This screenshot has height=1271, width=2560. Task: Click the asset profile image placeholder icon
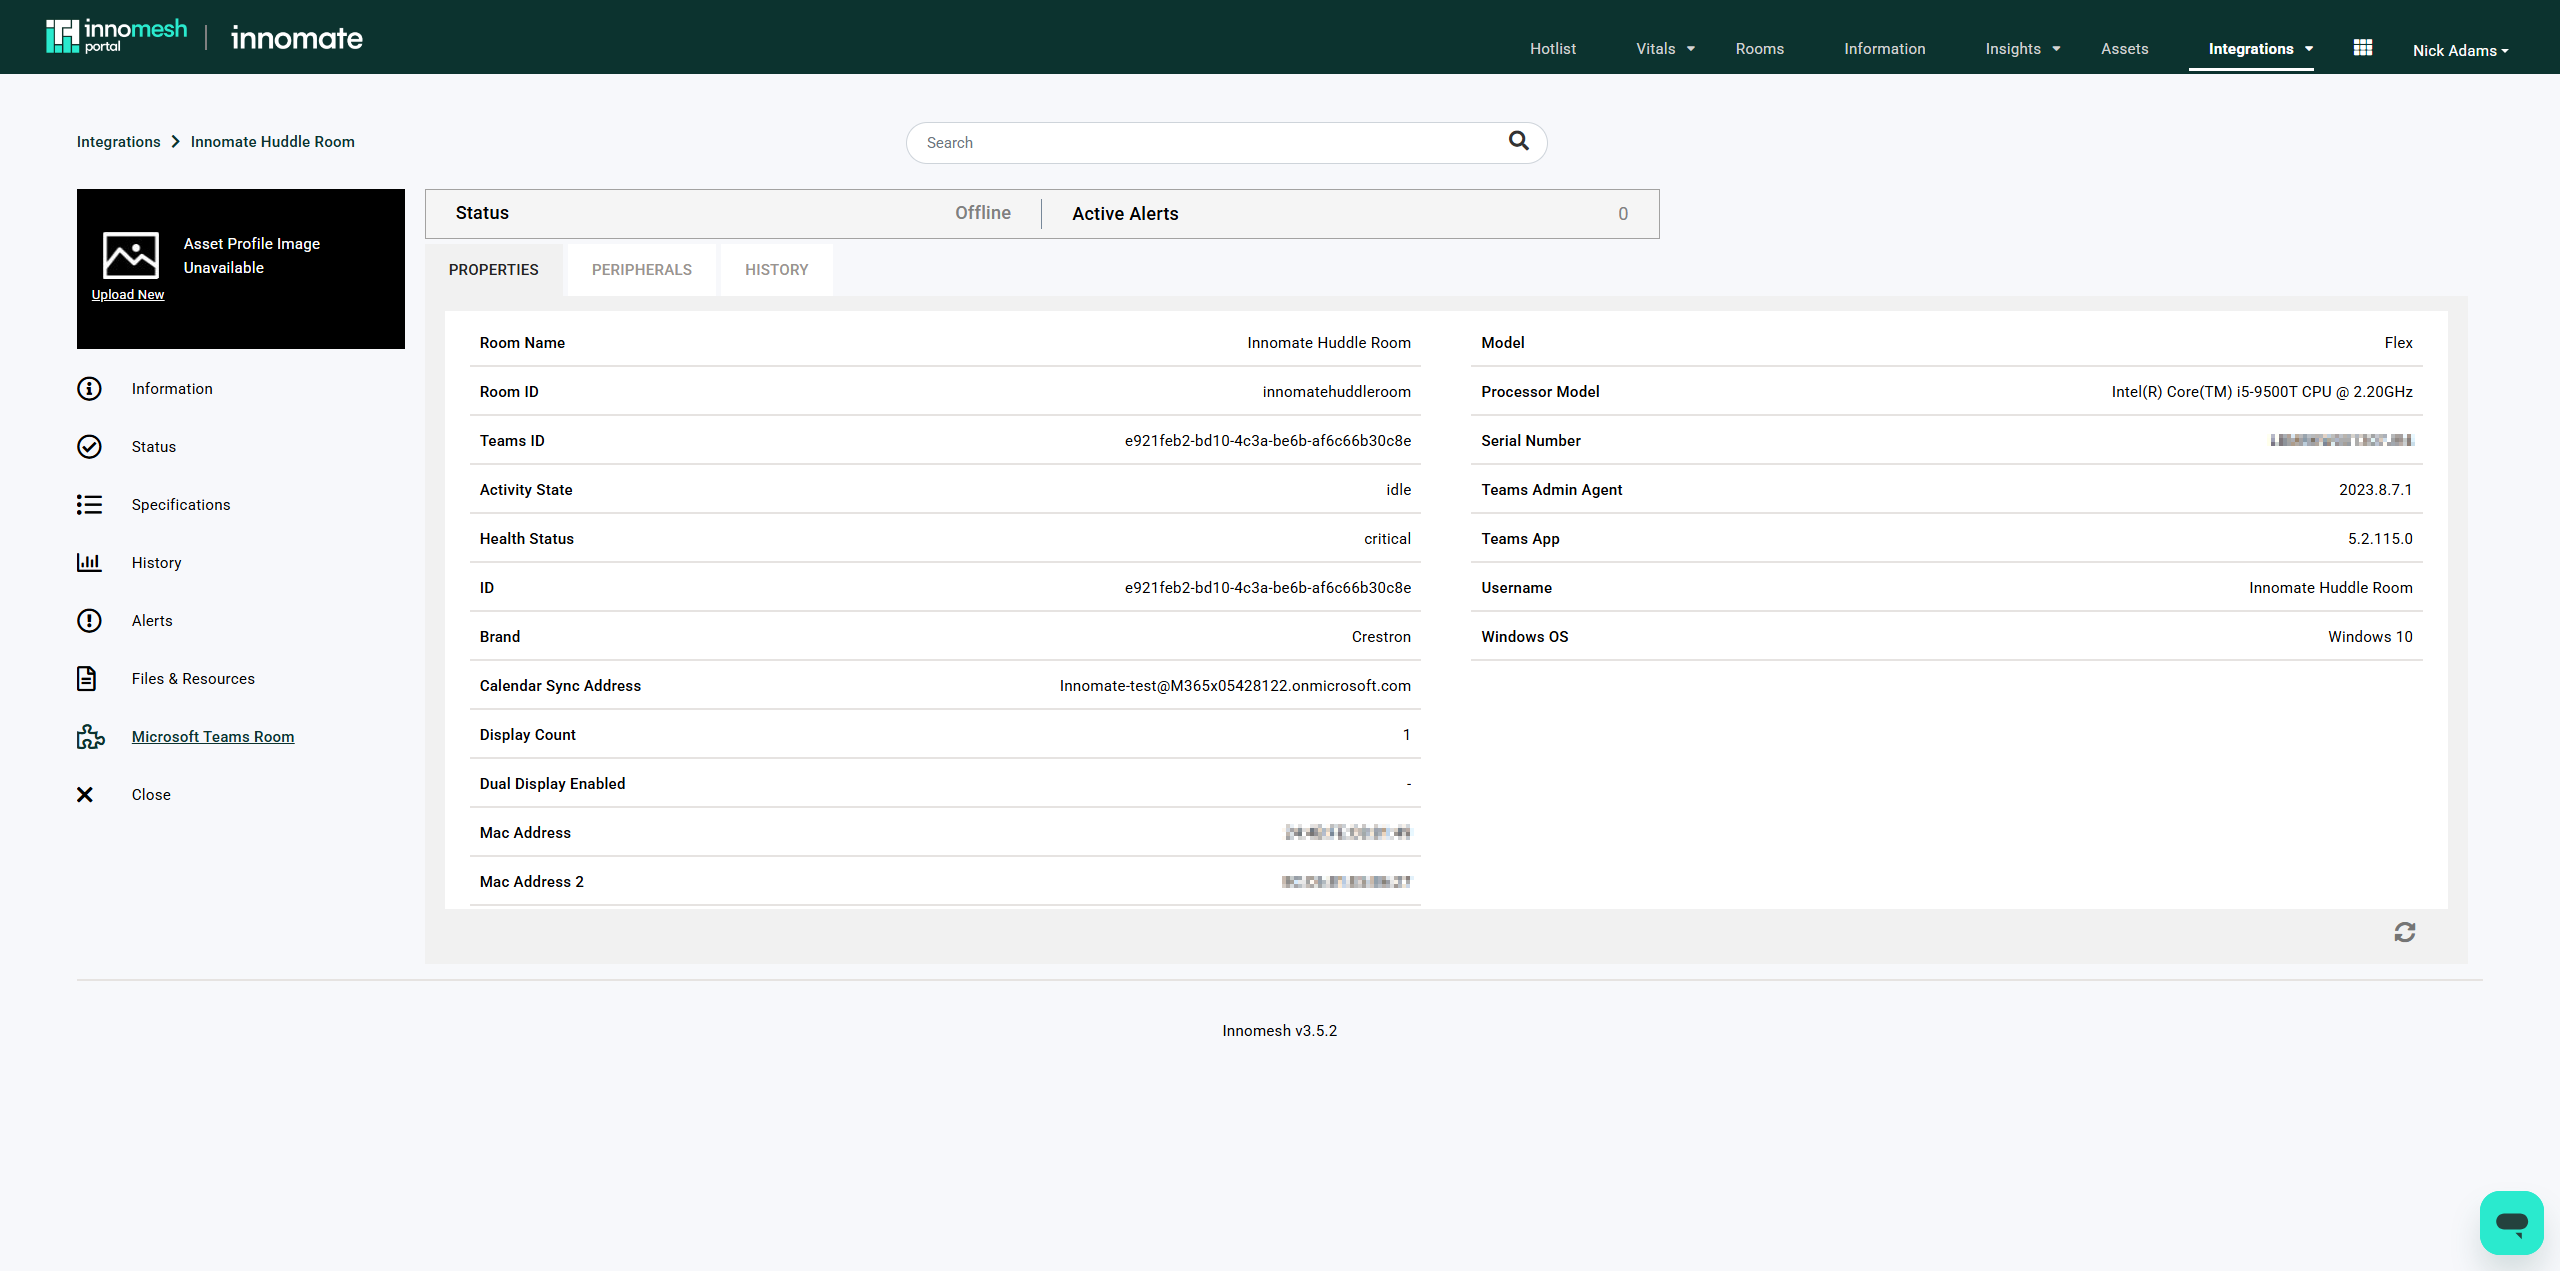(x=131, y=255)
